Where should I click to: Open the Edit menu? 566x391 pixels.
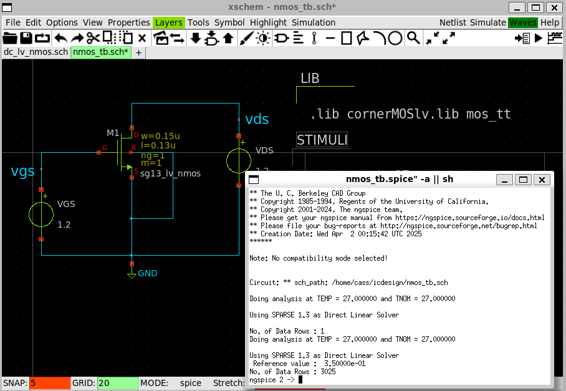[x=33, y=22]
